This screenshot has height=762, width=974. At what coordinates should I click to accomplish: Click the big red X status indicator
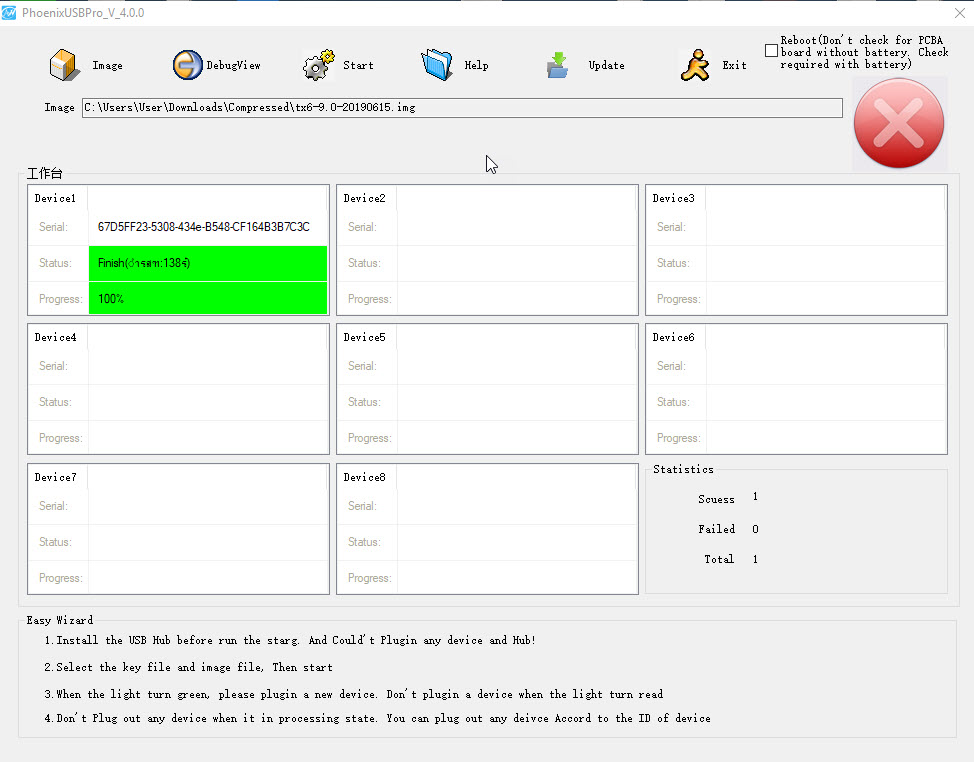click(899, 123)
